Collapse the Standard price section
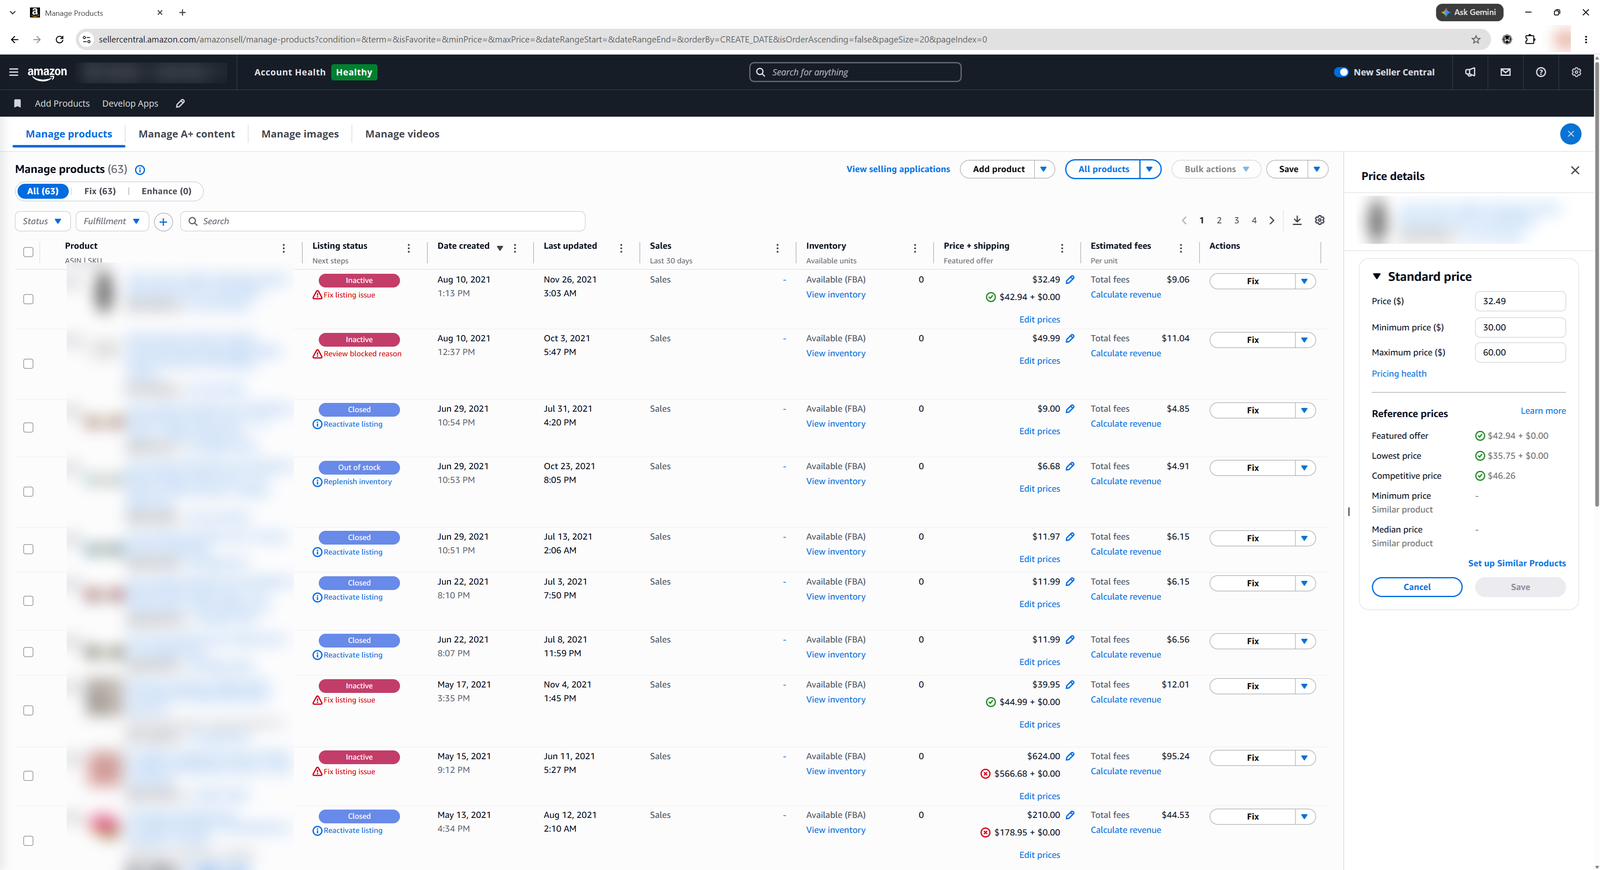Image resolution: width=1600 pixels, height=870 pixels. click(x=1377, y=277)
